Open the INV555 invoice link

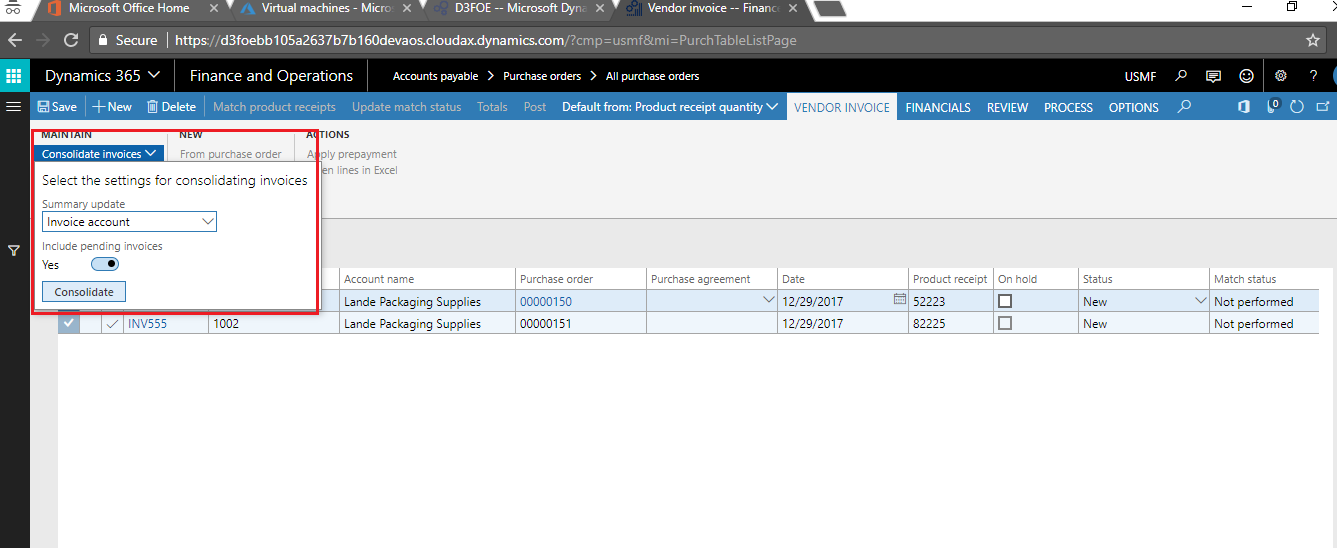147,324
